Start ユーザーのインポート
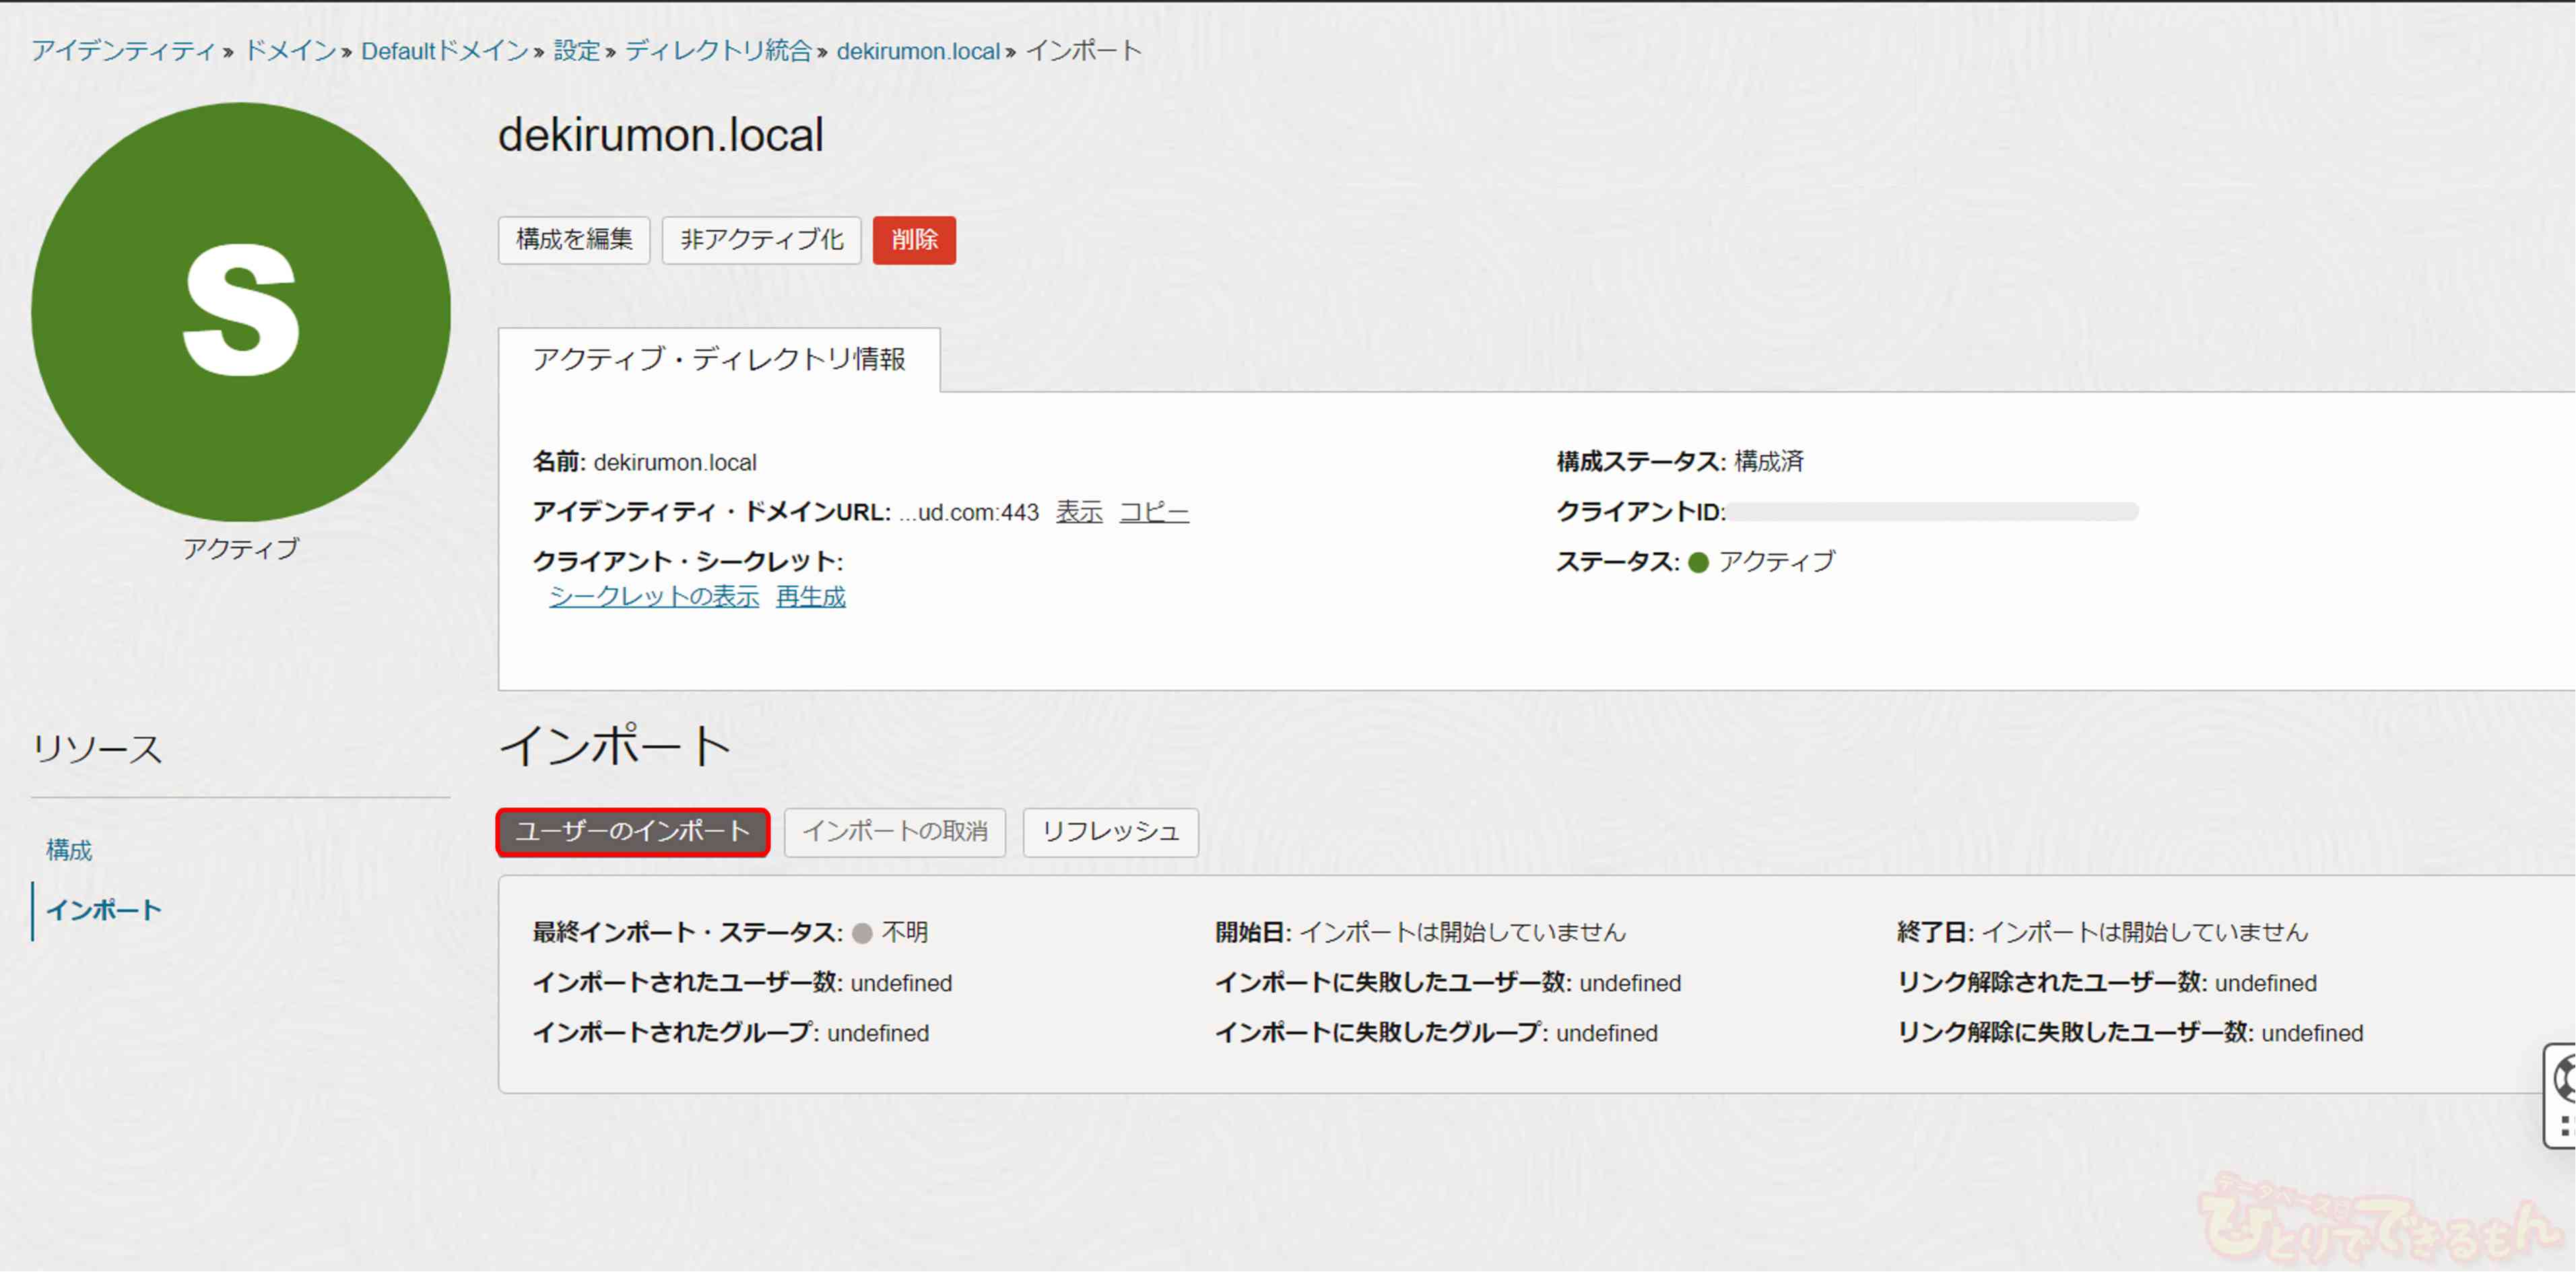Viewport: 2576px width, 1272px height. click(x=633, y=832)
